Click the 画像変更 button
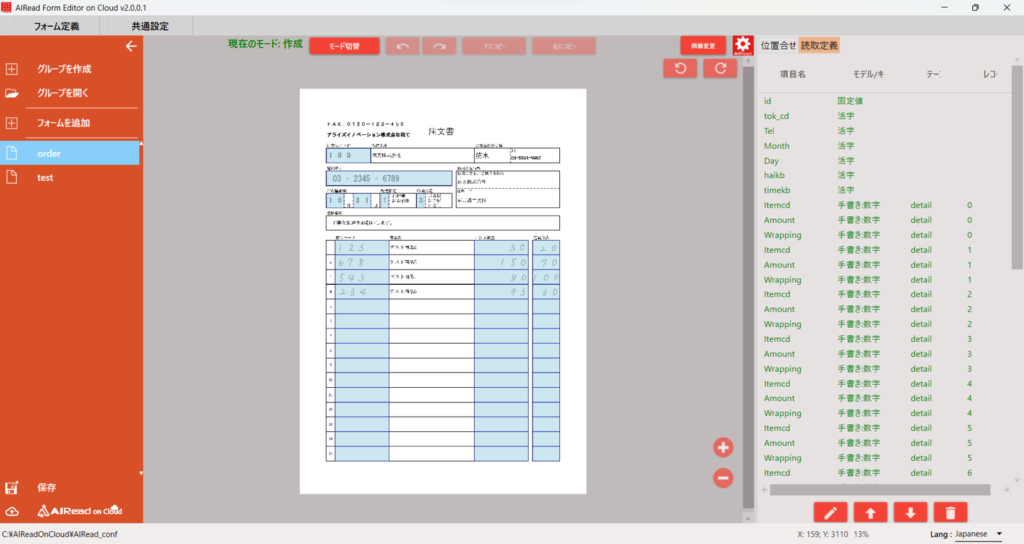 tap(703, 46)
